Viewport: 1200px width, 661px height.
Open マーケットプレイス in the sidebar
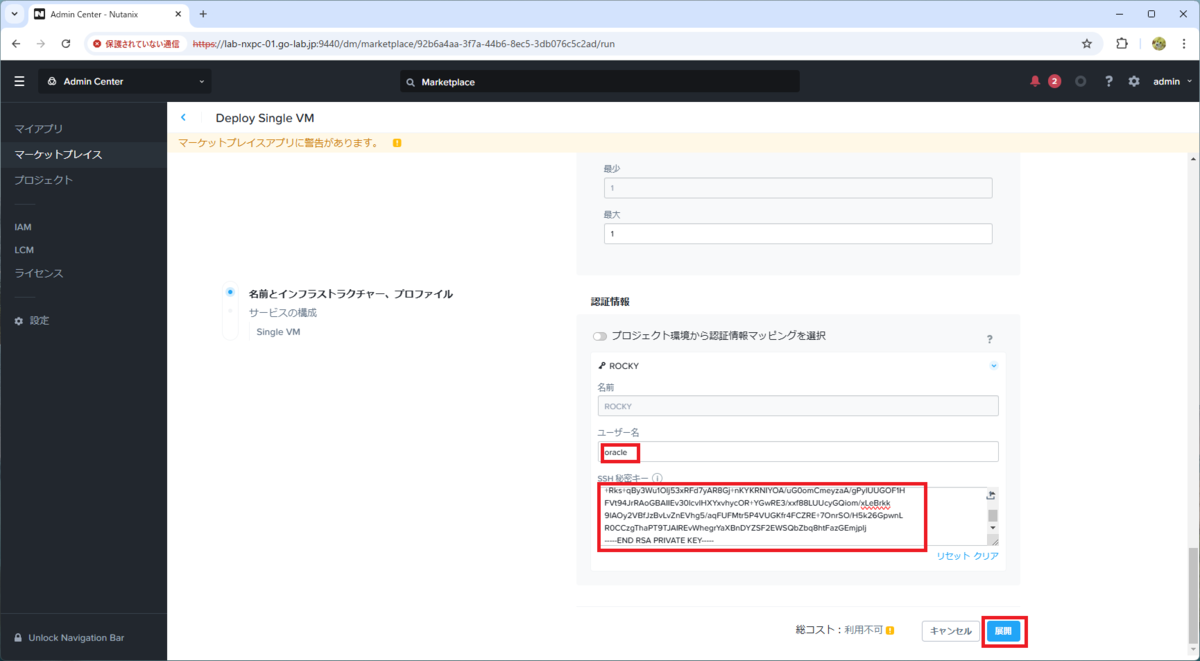click(x=58, y=155)
